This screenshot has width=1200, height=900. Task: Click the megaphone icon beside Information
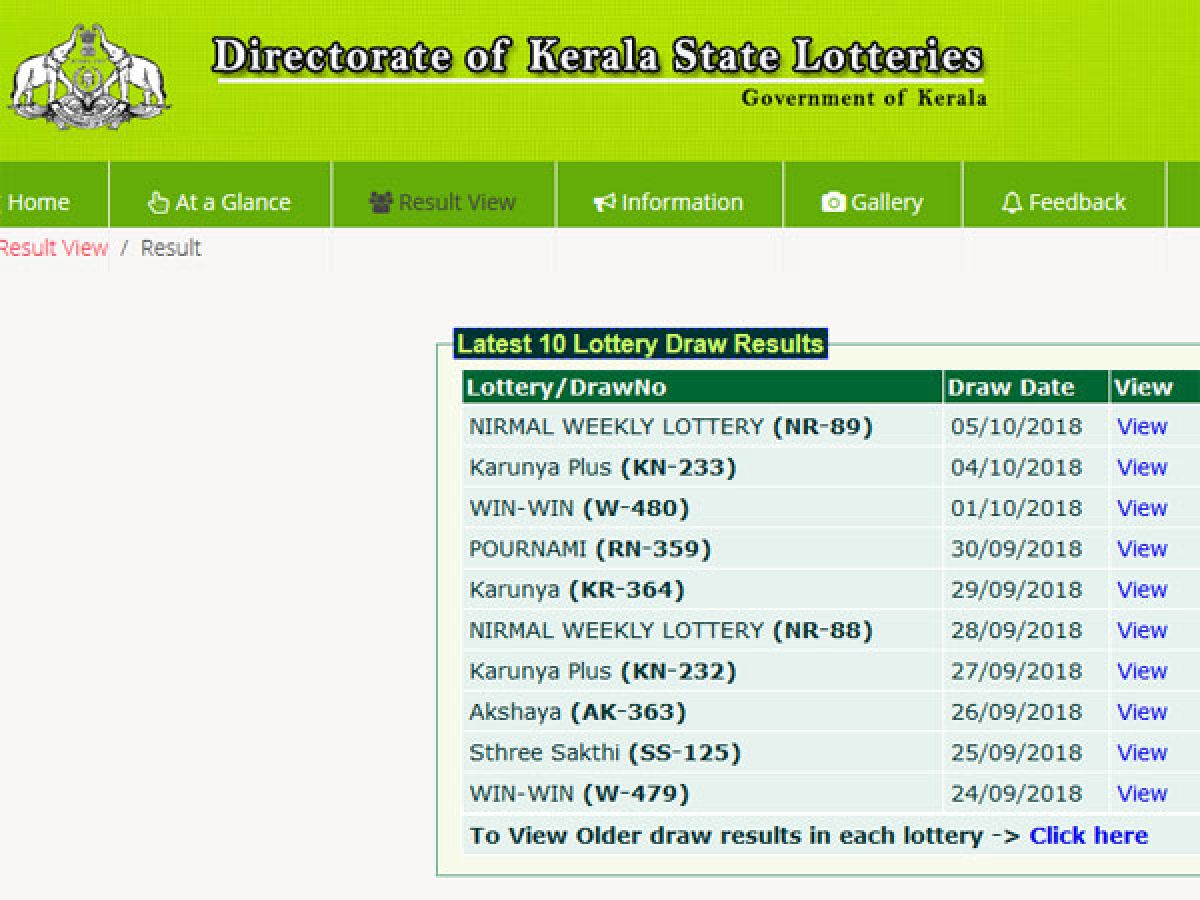tap(604, 203)
